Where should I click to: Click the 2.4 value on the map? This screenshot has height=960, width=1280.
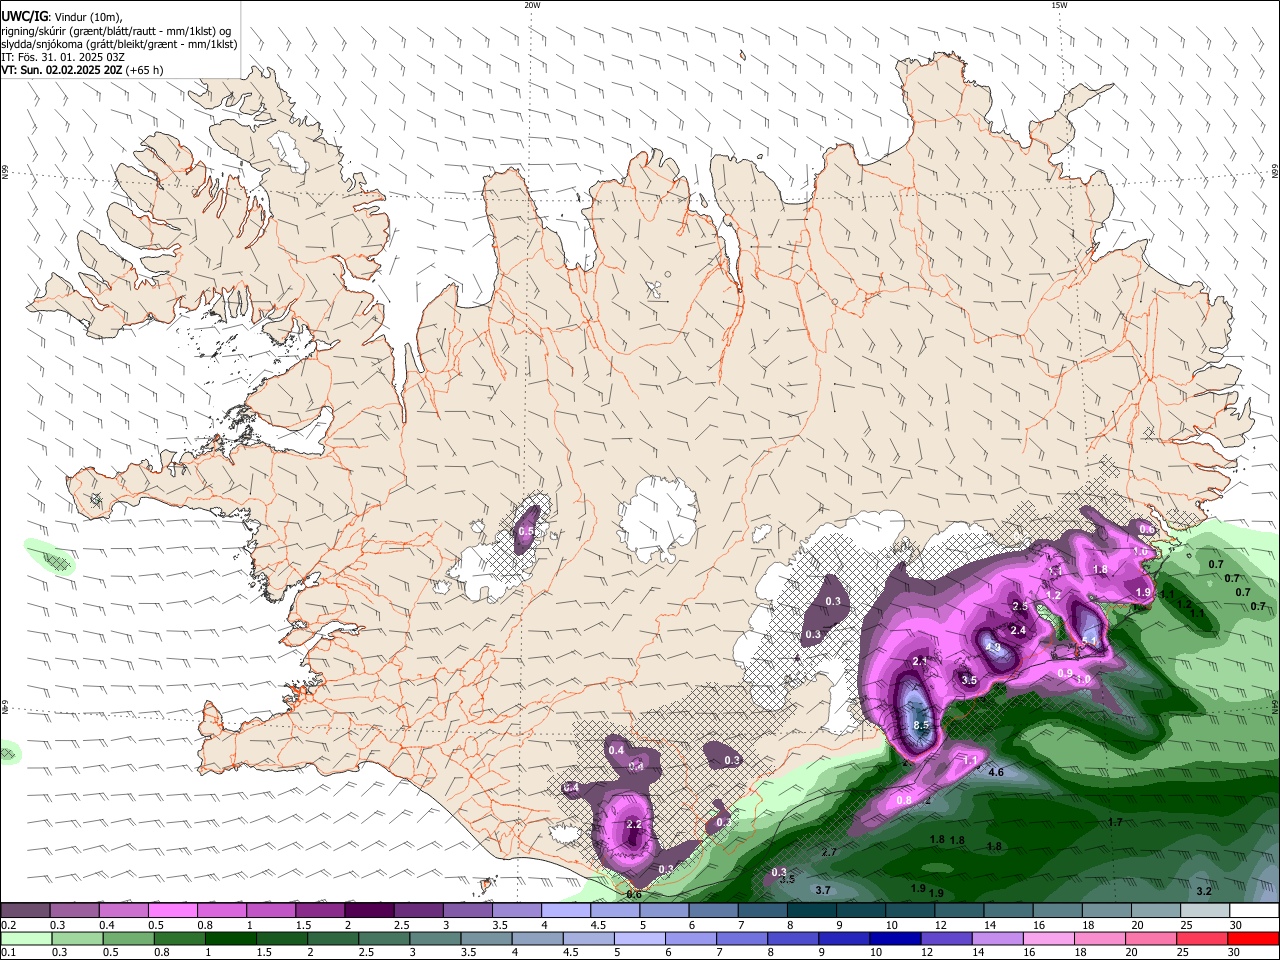click(x=1018, y=630)
